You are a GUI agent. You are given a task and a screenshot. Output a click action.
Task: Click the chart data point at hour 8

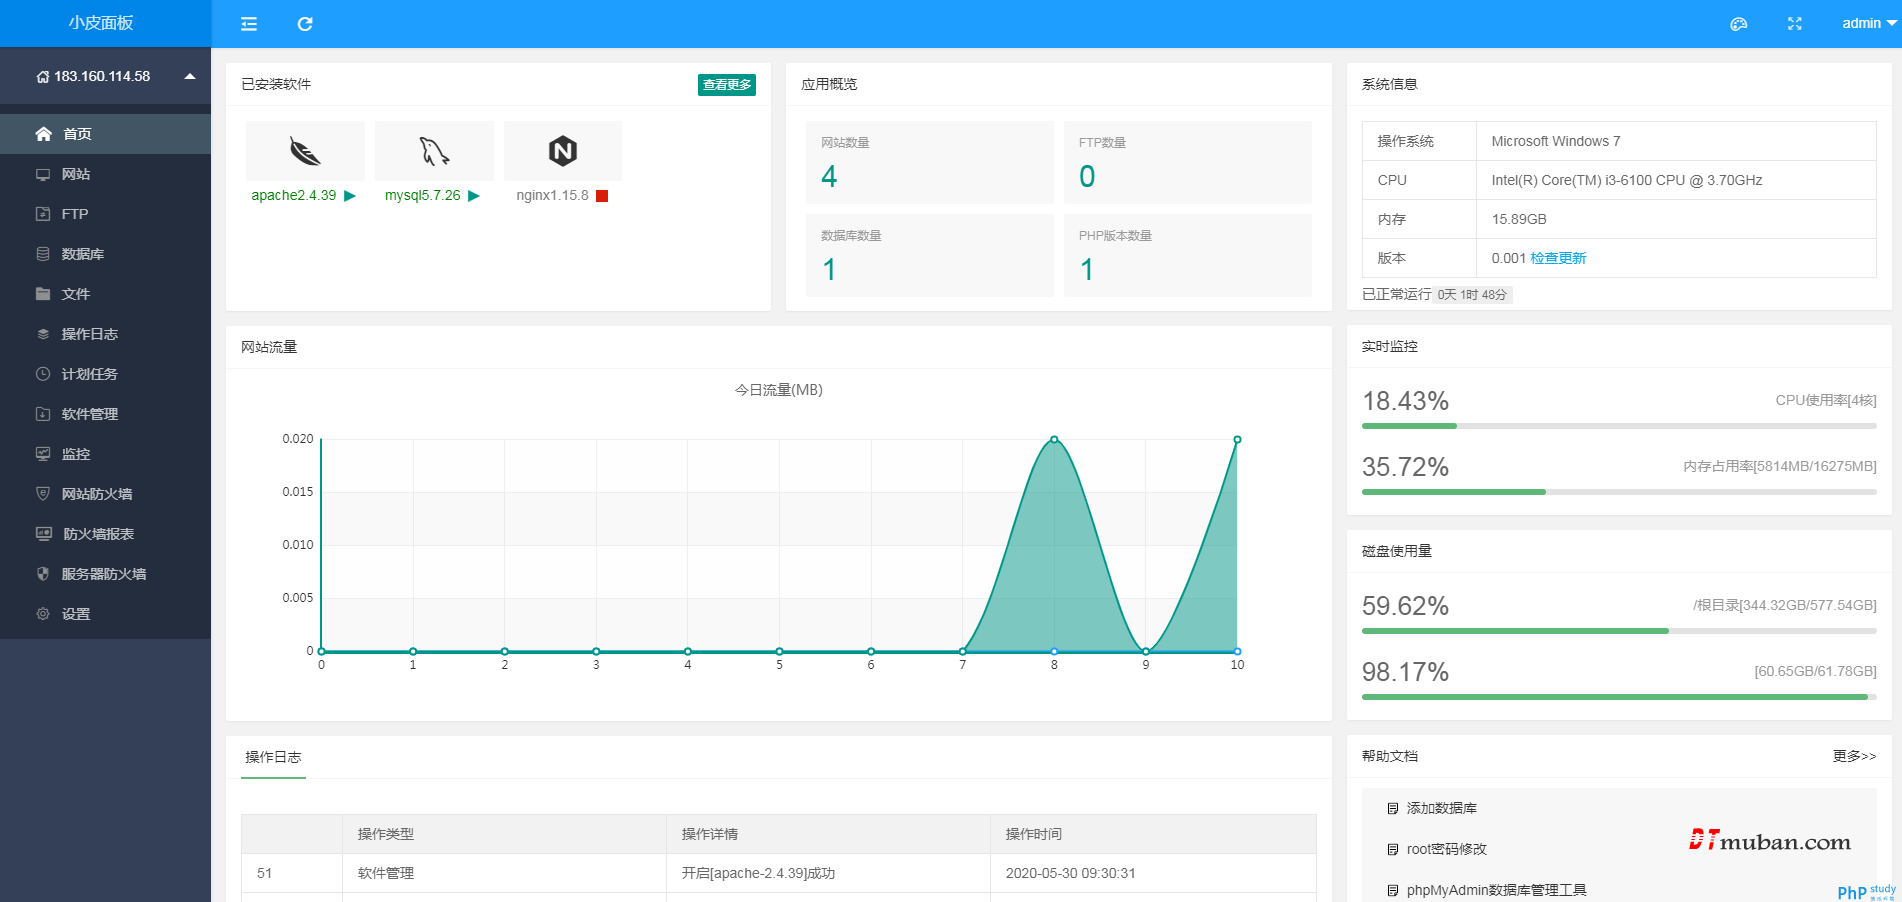[x=1054, y=440]
